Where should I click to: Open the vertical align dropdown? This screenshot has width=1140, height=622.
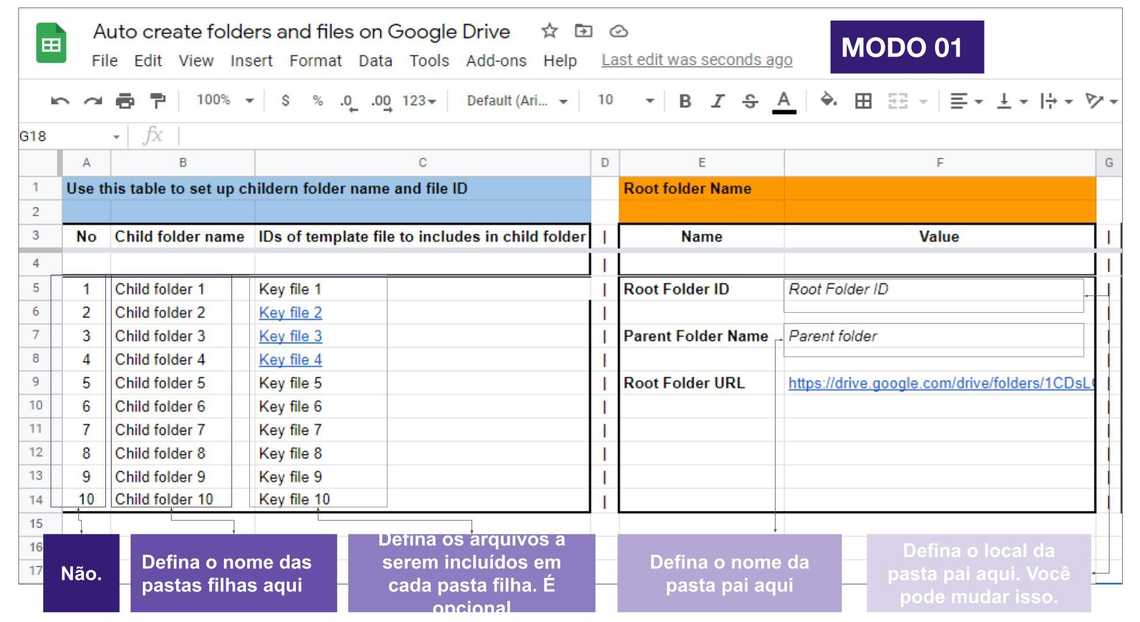coord(1011,101)
